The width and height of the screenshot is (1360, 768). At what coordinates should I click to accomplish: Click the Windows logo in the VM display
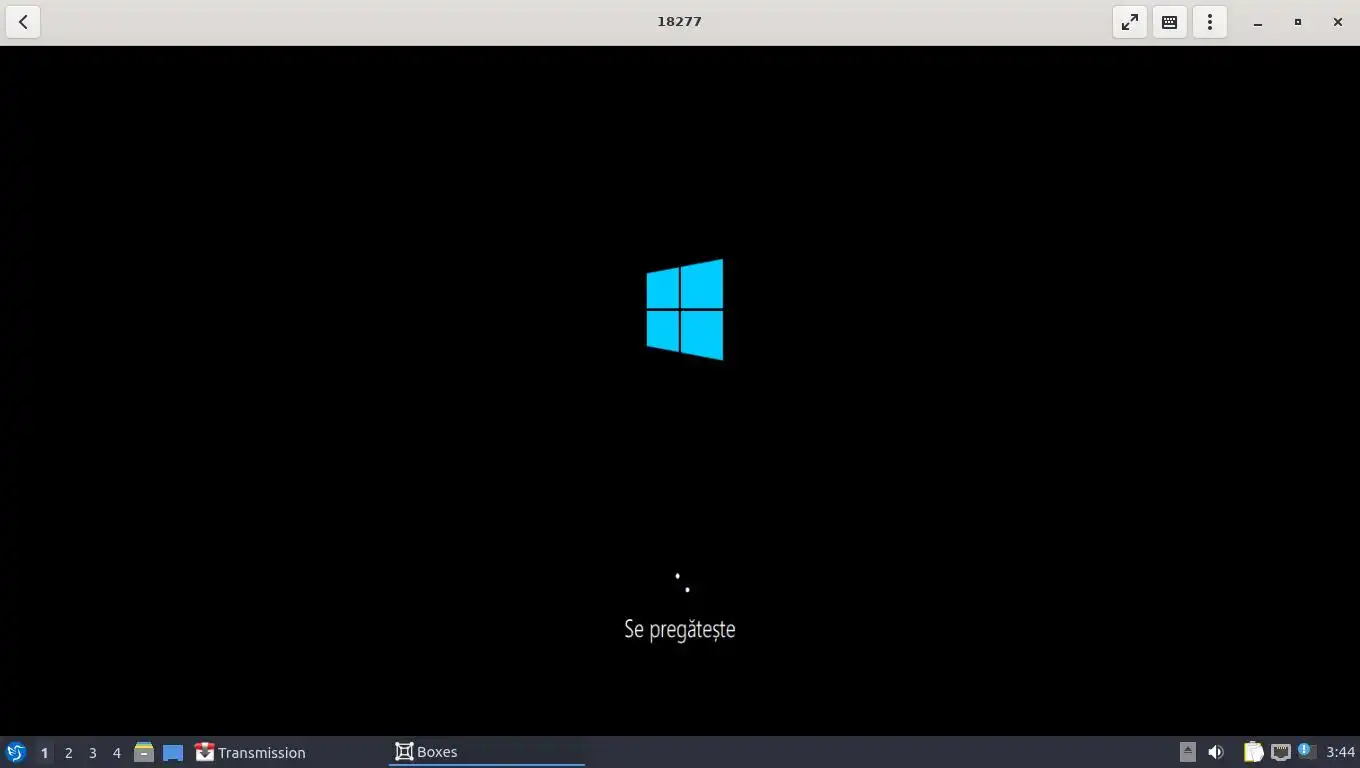click(x=685, y=310)
